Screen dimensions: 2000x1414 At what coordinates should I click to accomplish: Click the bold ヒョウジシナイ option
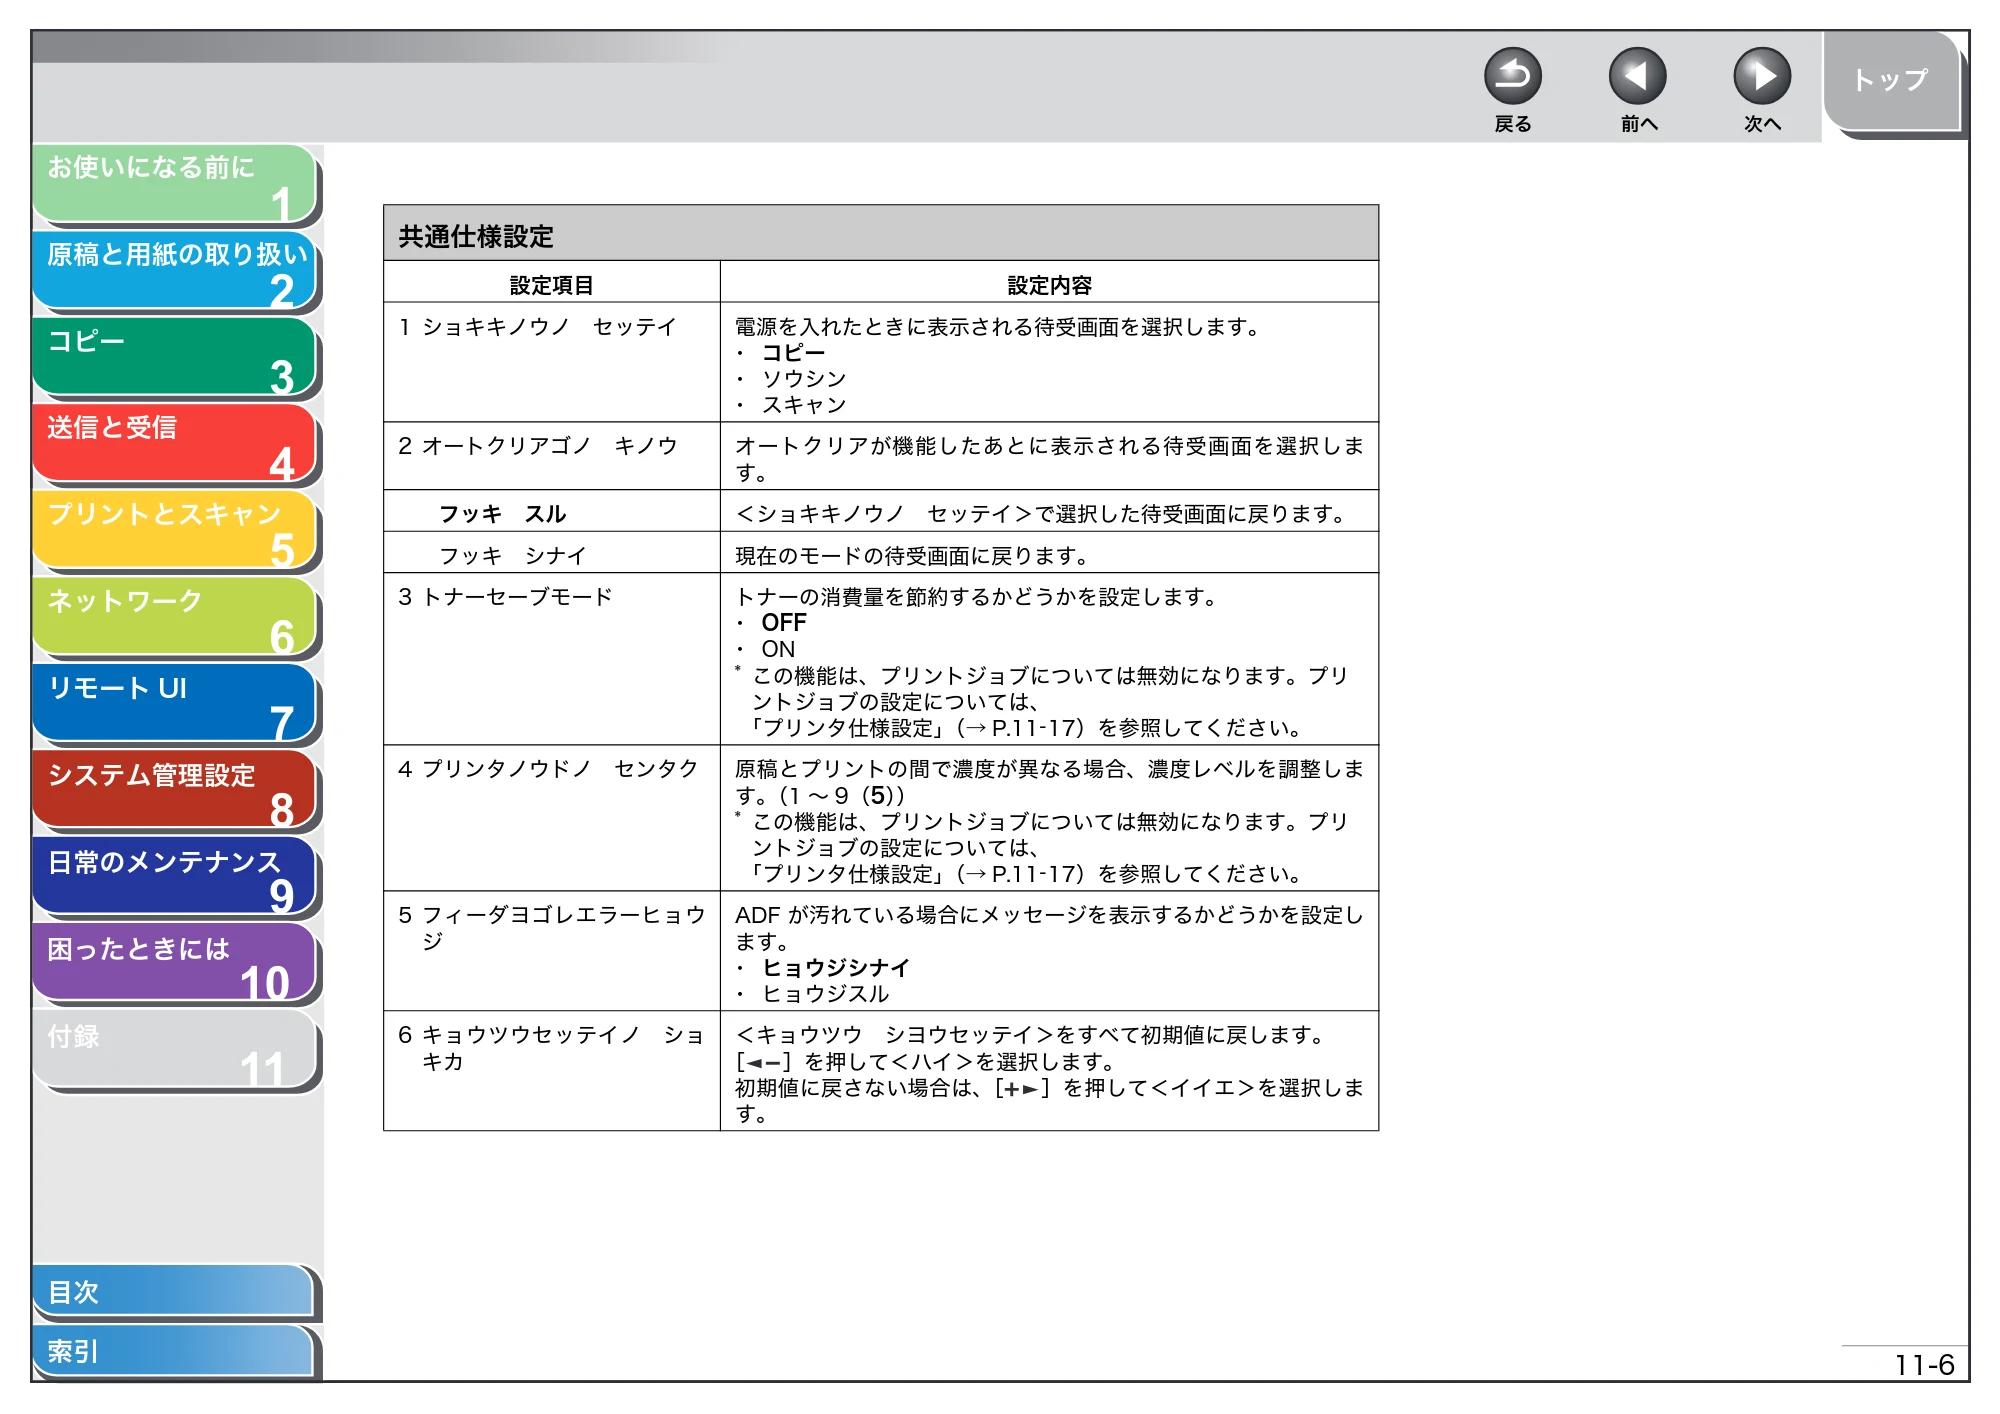(836, 968)
